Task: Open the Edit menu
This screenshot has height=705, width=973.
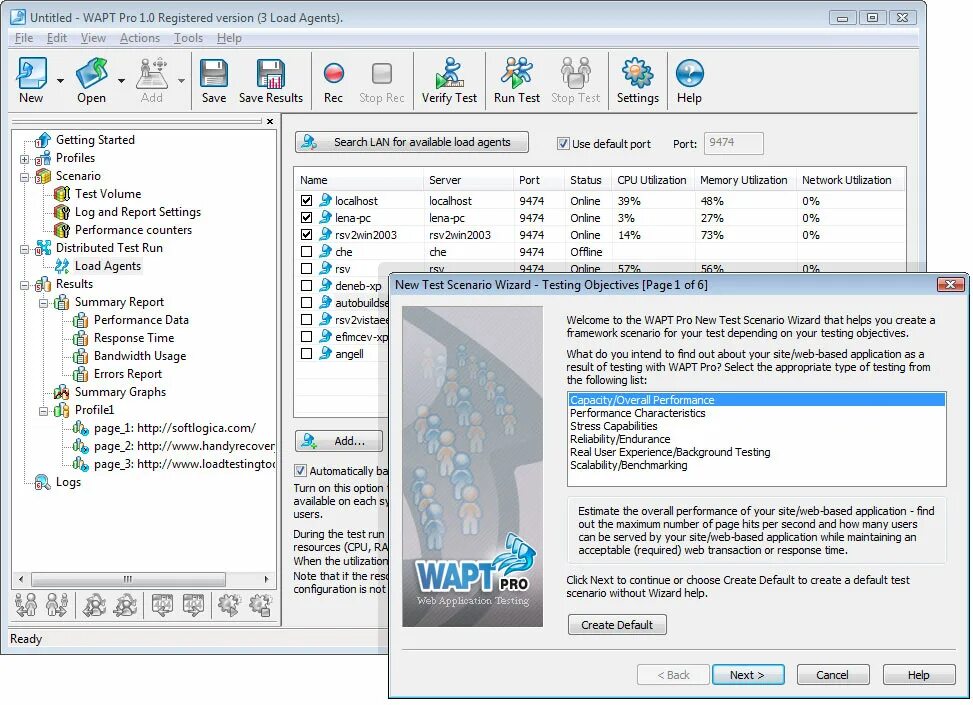Action: (56, 38)
